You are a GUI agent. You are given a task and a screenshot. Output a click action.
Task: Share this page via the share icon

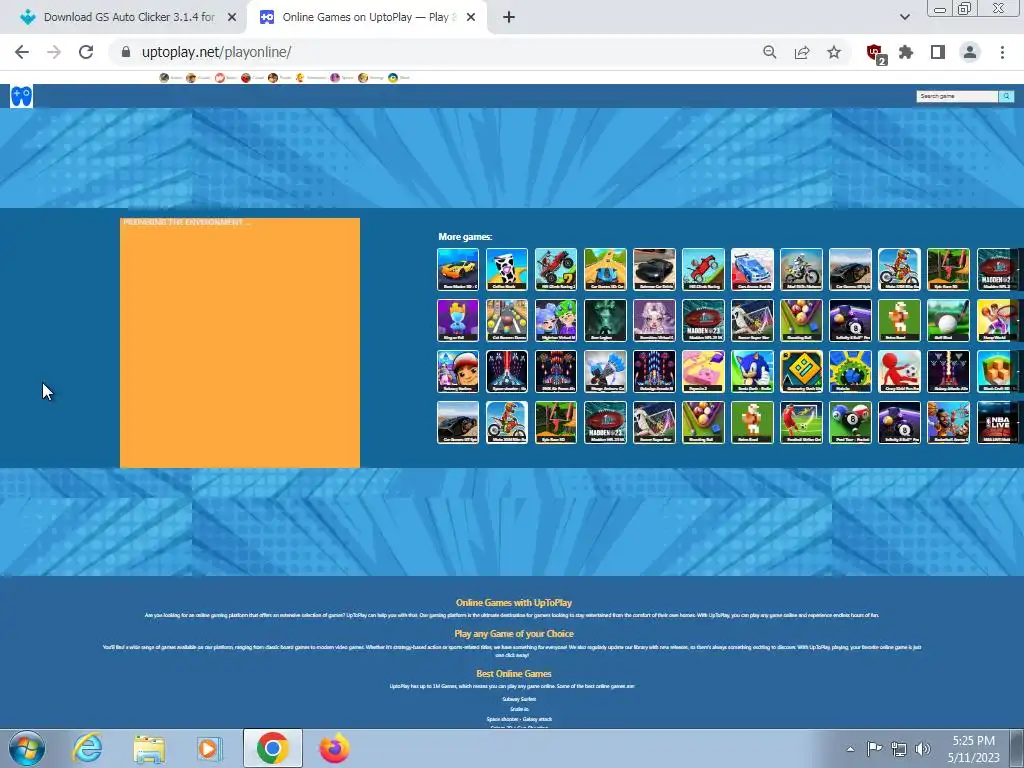click(x=802, y=52)
